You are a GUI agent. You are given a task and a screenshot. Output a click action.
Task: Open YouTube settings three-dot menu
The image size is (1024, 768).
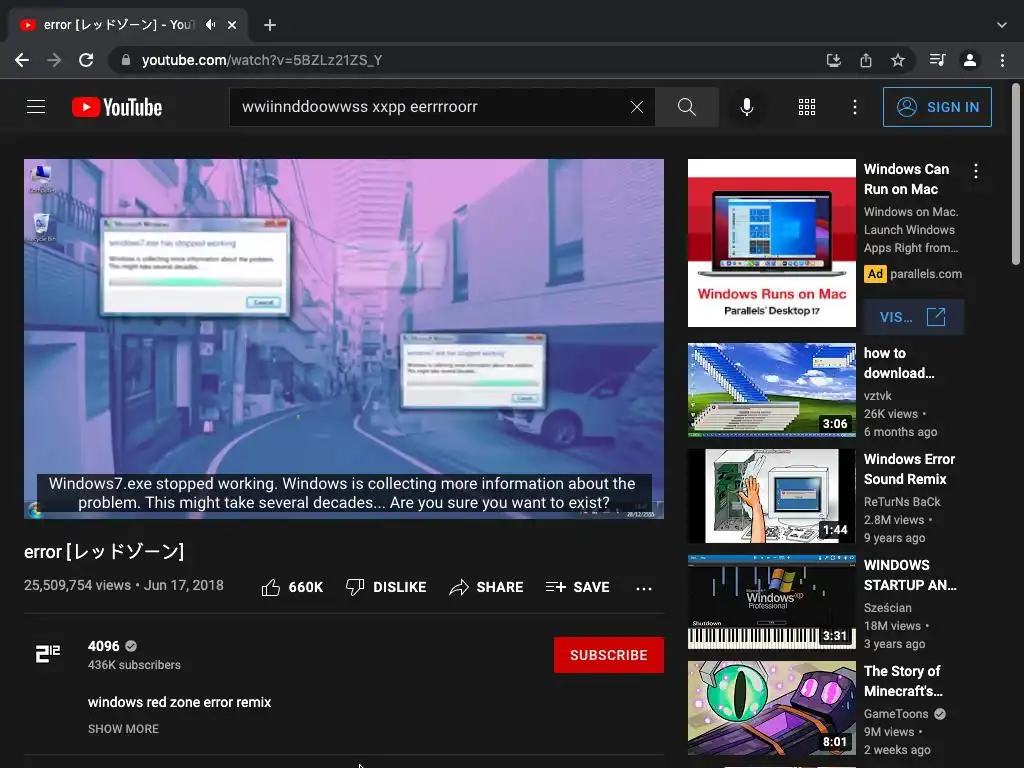tap(854, 106)
